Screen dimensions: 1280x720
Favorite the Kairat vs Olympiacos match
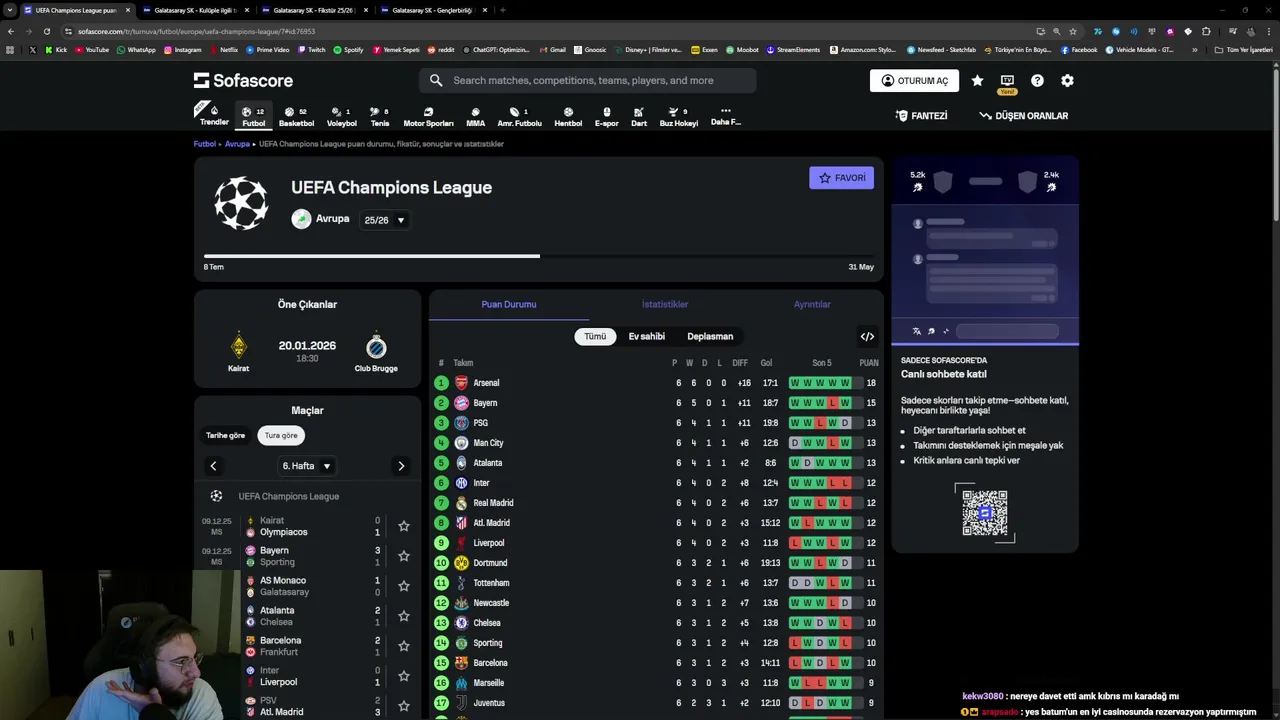pos(404,526)
